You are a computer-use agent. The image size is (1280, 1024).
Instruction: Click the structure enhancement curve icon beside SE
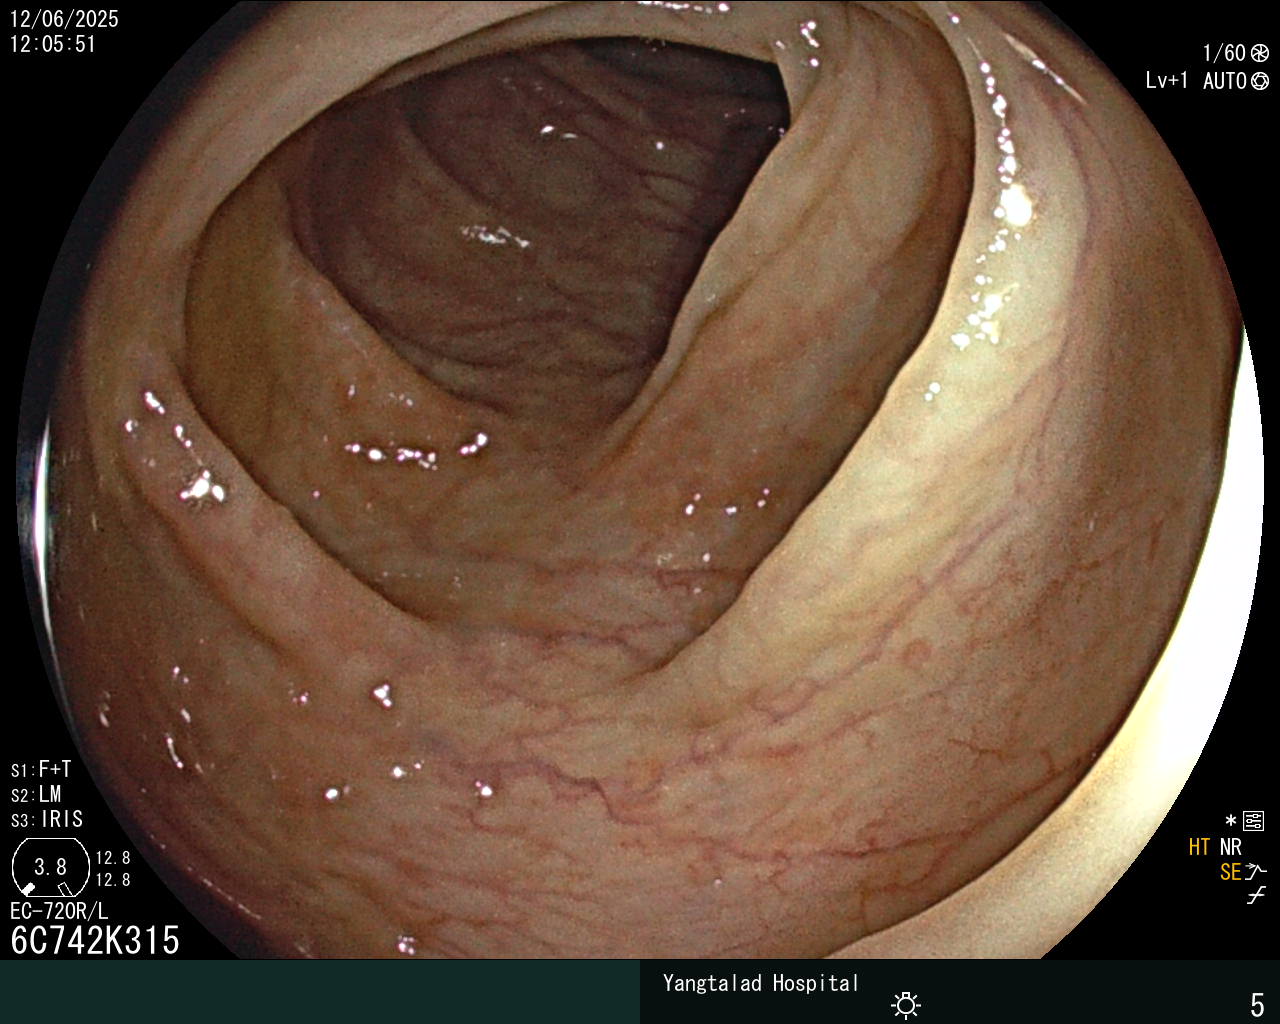[1256, 871]
